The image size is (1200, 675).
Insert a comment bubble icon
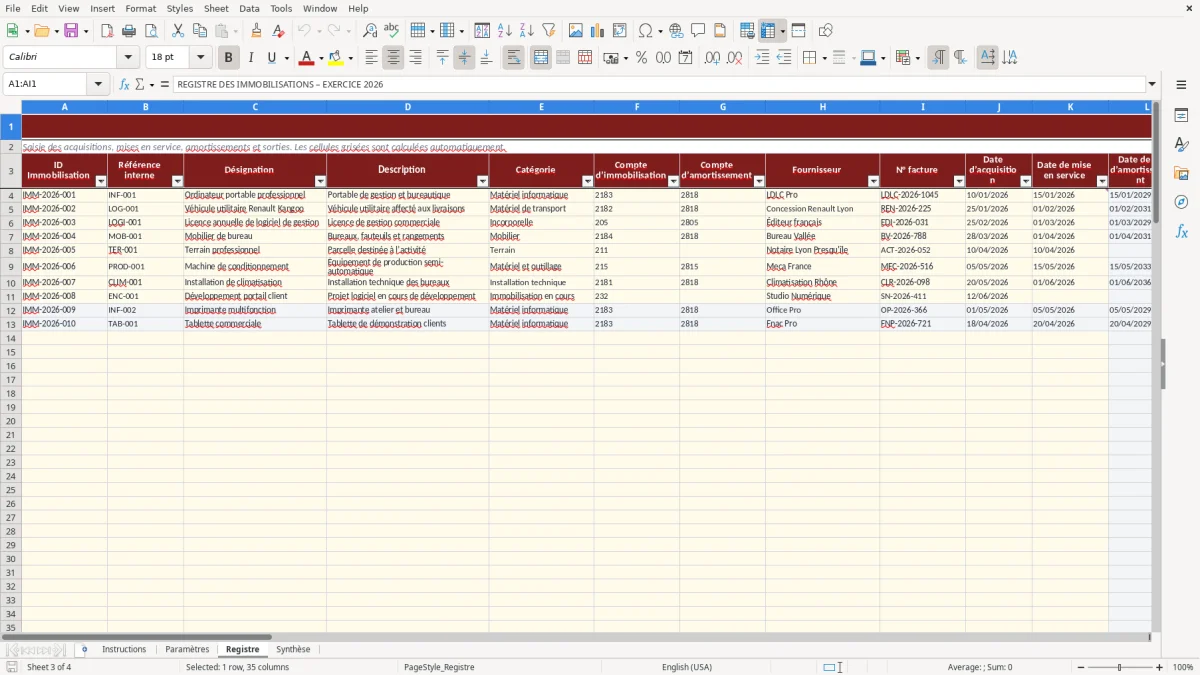coord(698,31)
